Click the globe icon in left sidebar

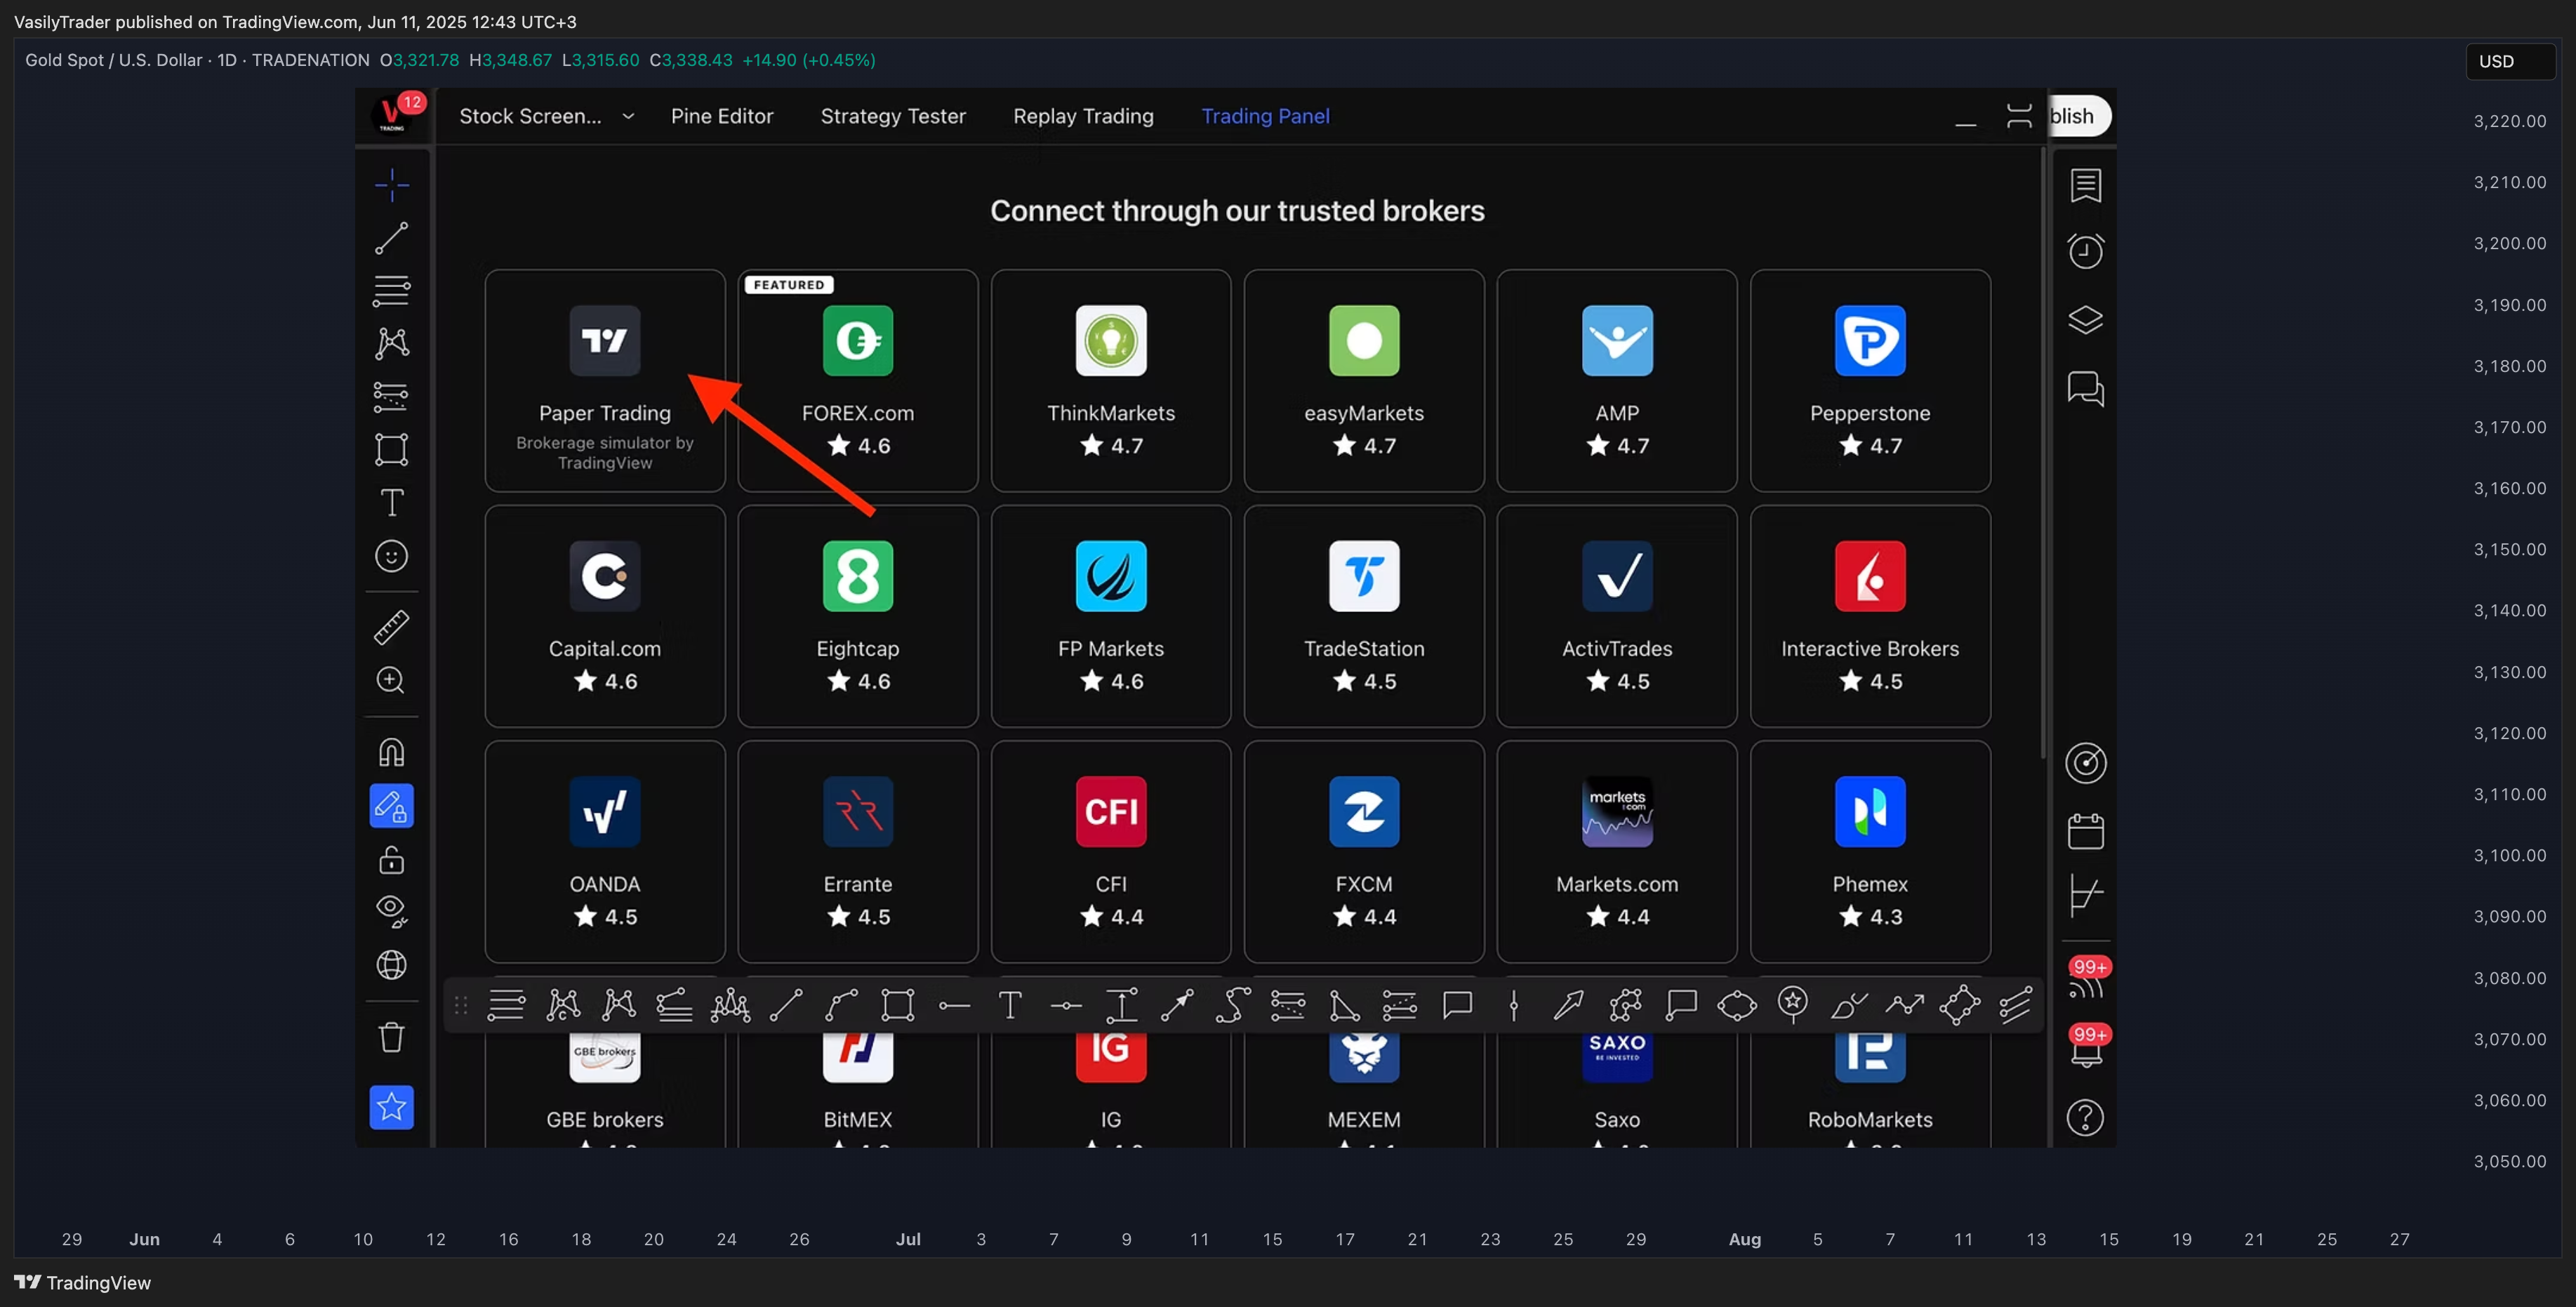(391, 965)
